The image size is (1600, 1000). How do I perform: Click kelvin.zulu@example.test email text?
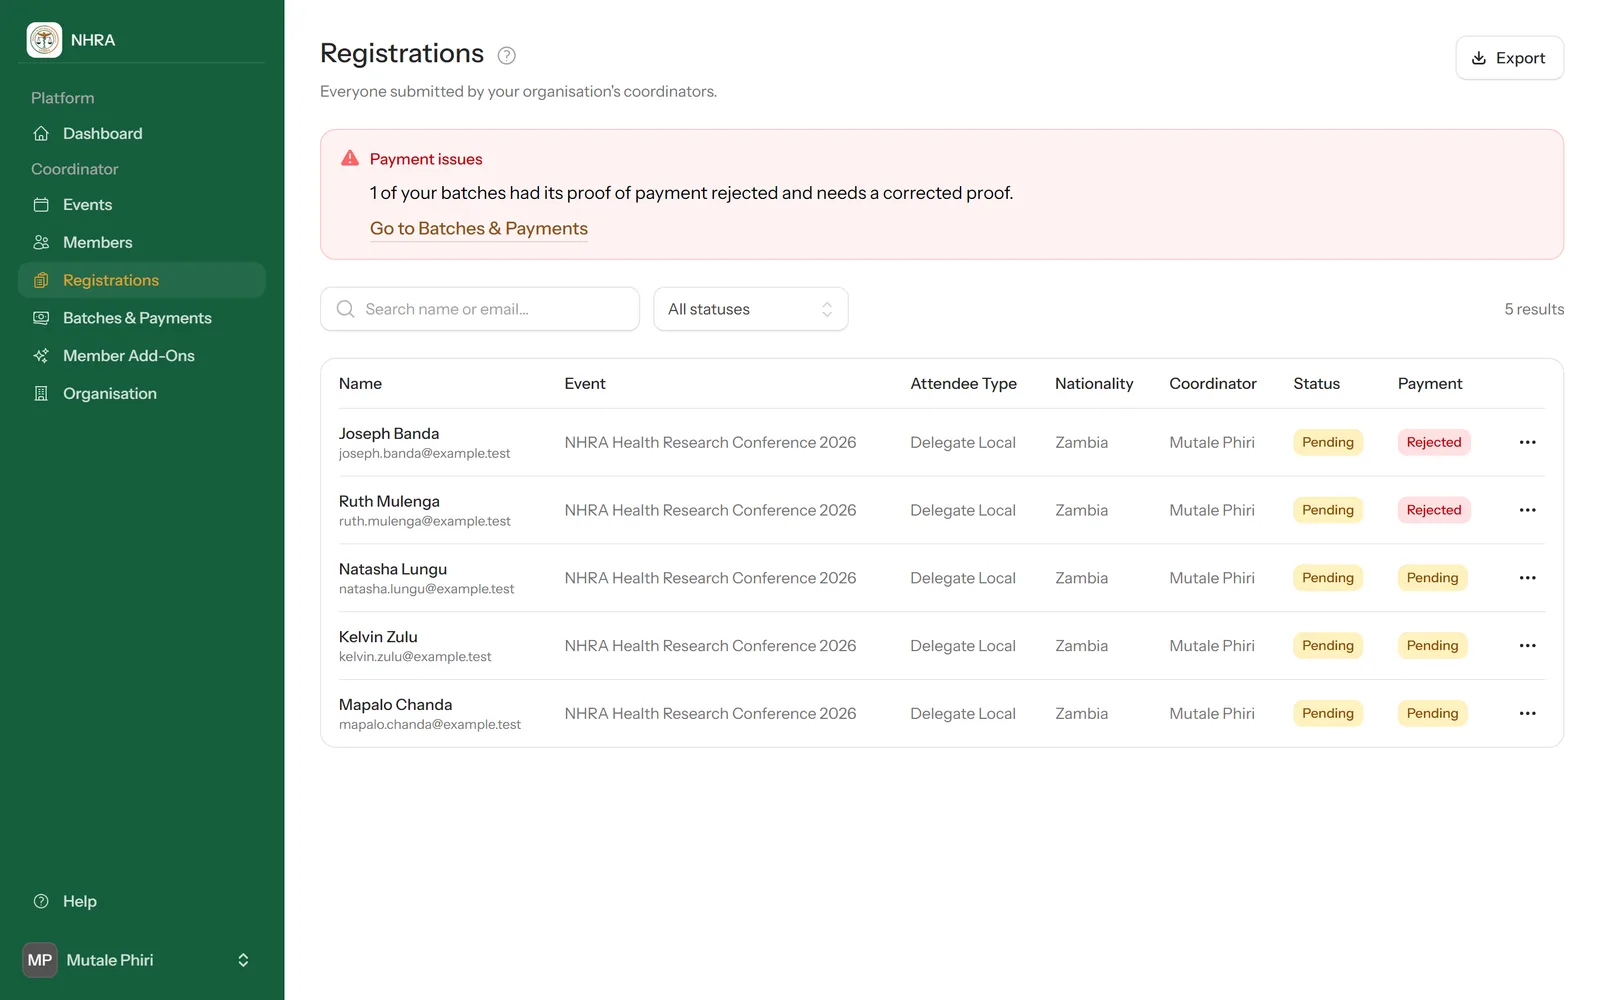click(415, 657)
